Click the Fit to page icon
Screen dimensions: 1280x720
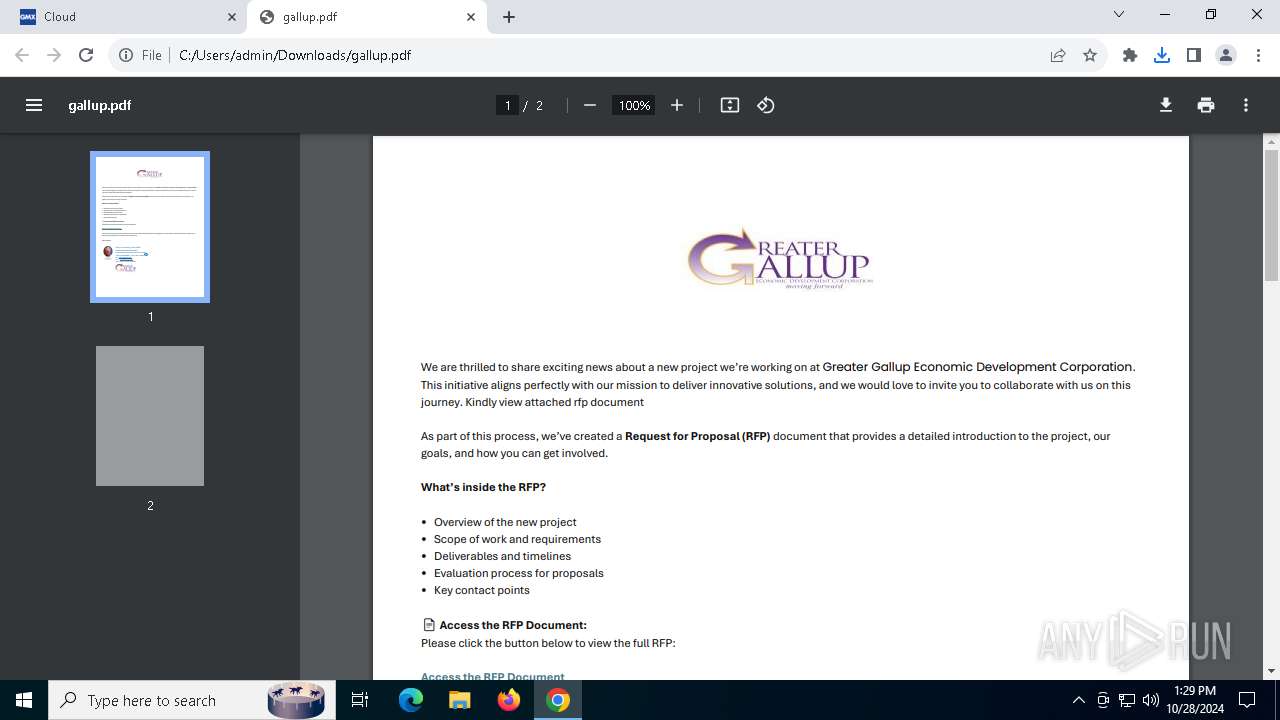coord(730,105)
